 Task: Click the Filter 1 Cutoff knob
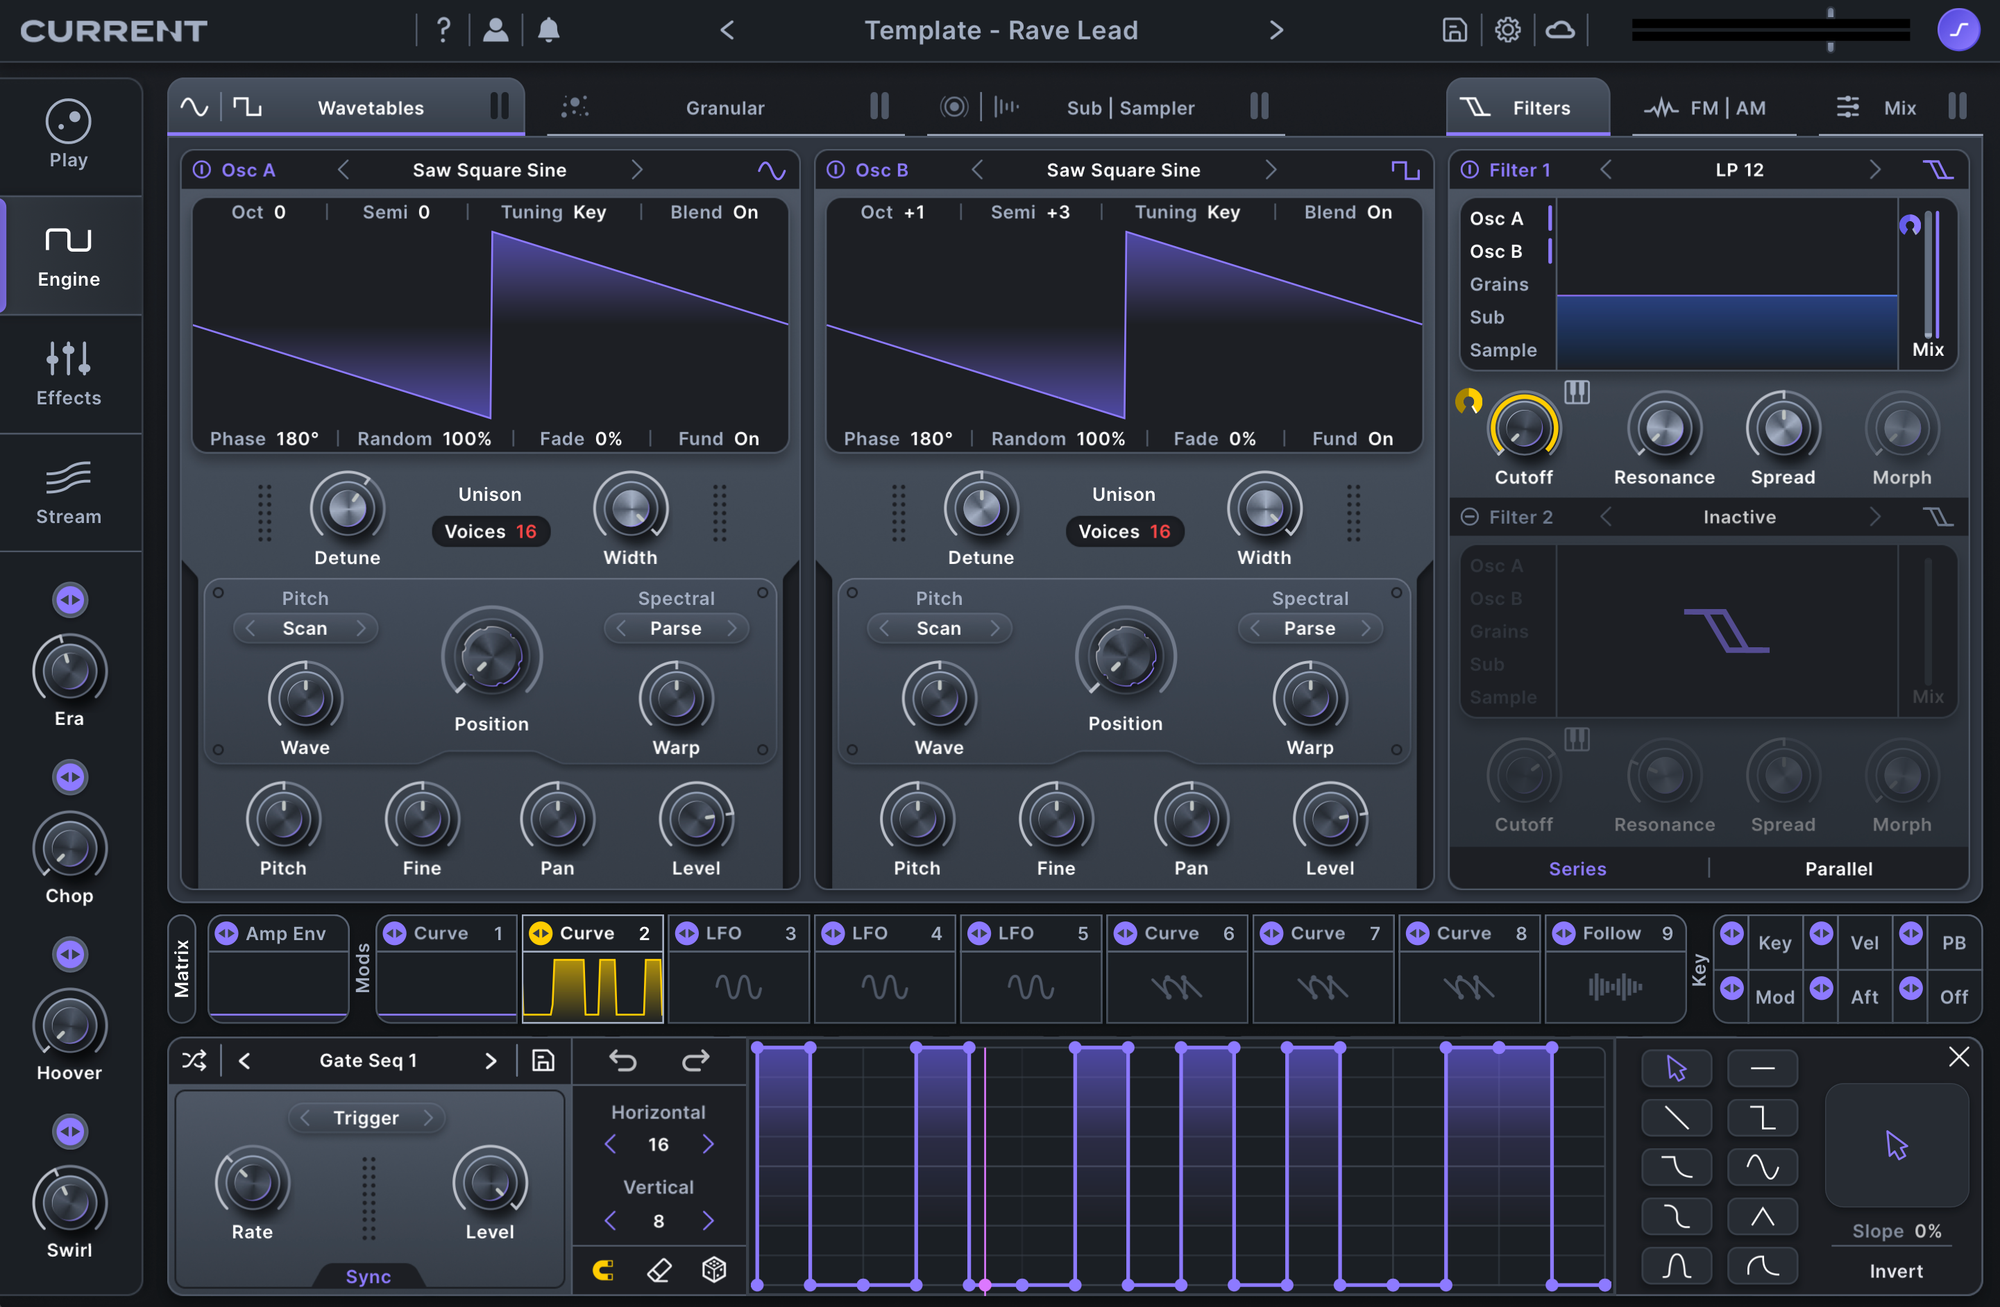click(1523, 430)
